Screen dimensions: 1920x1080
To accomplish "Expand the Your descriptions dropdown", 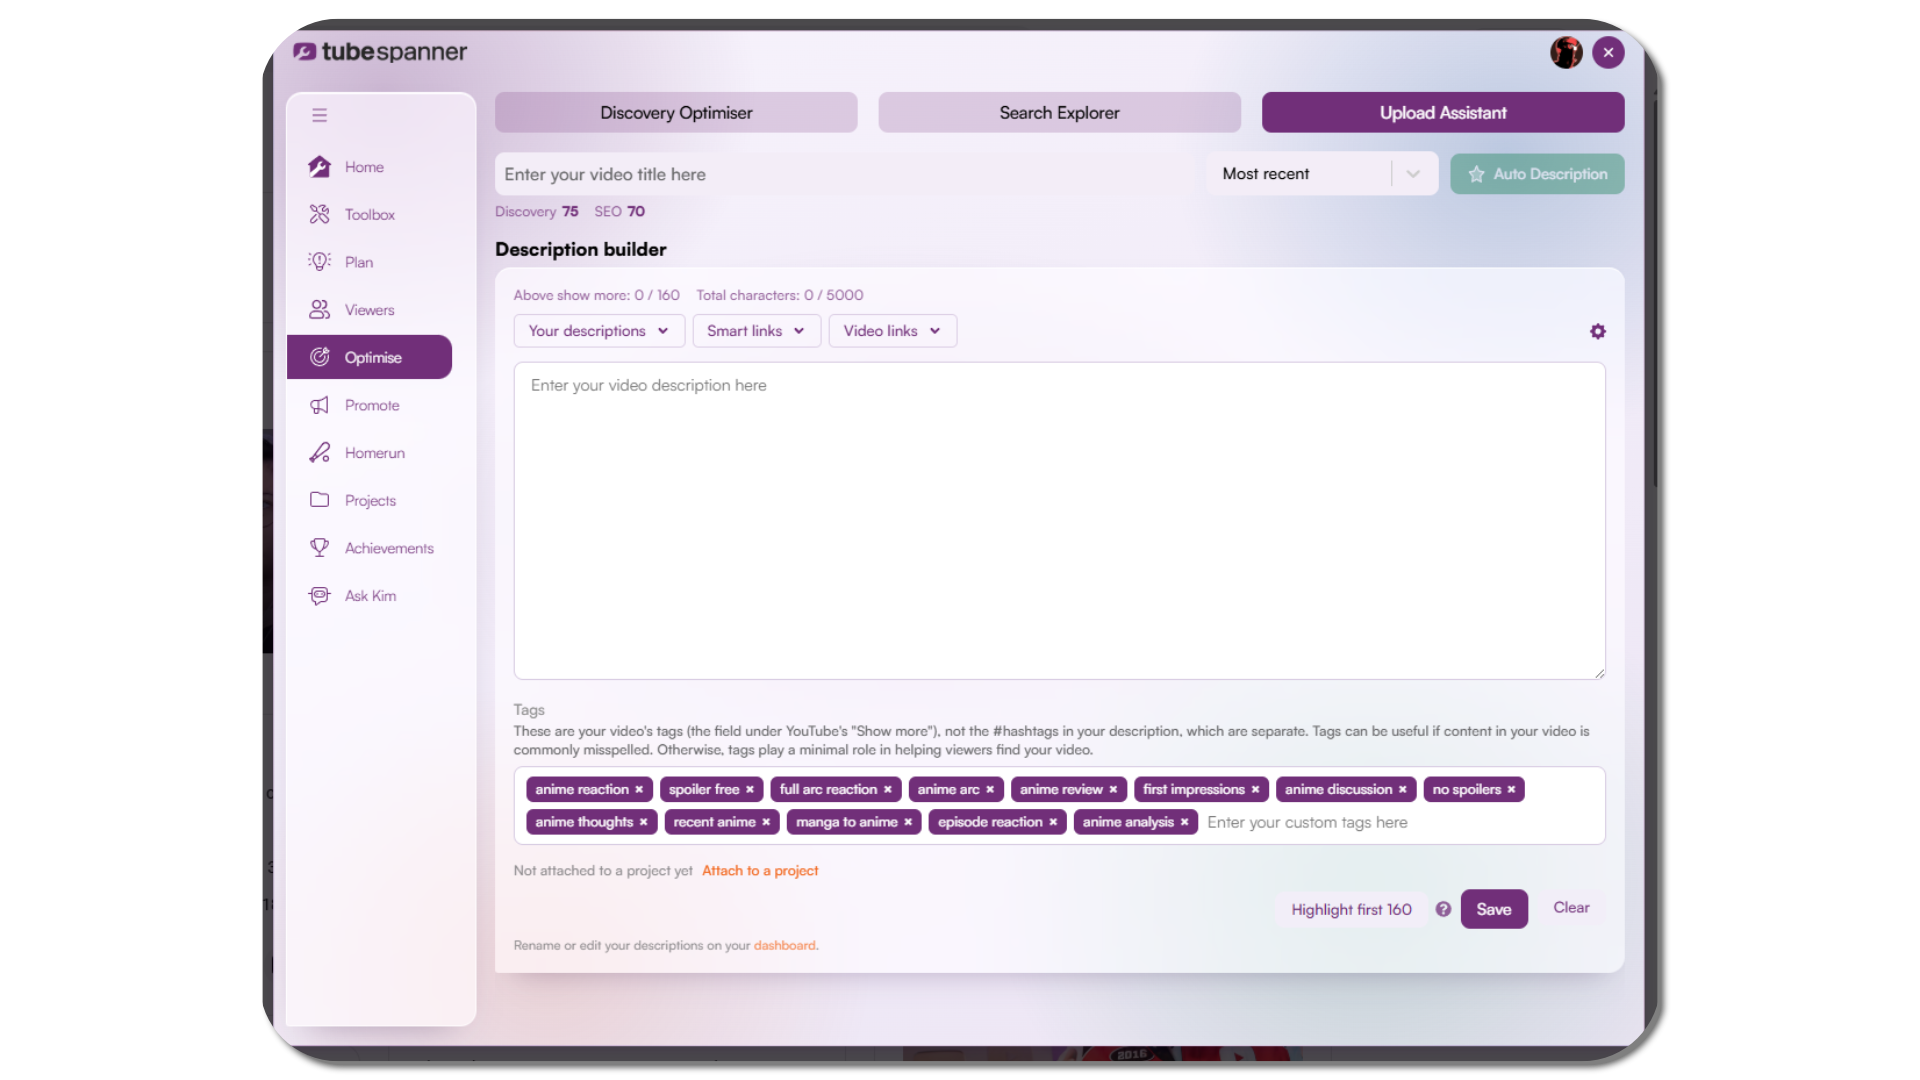I will 599,331.
